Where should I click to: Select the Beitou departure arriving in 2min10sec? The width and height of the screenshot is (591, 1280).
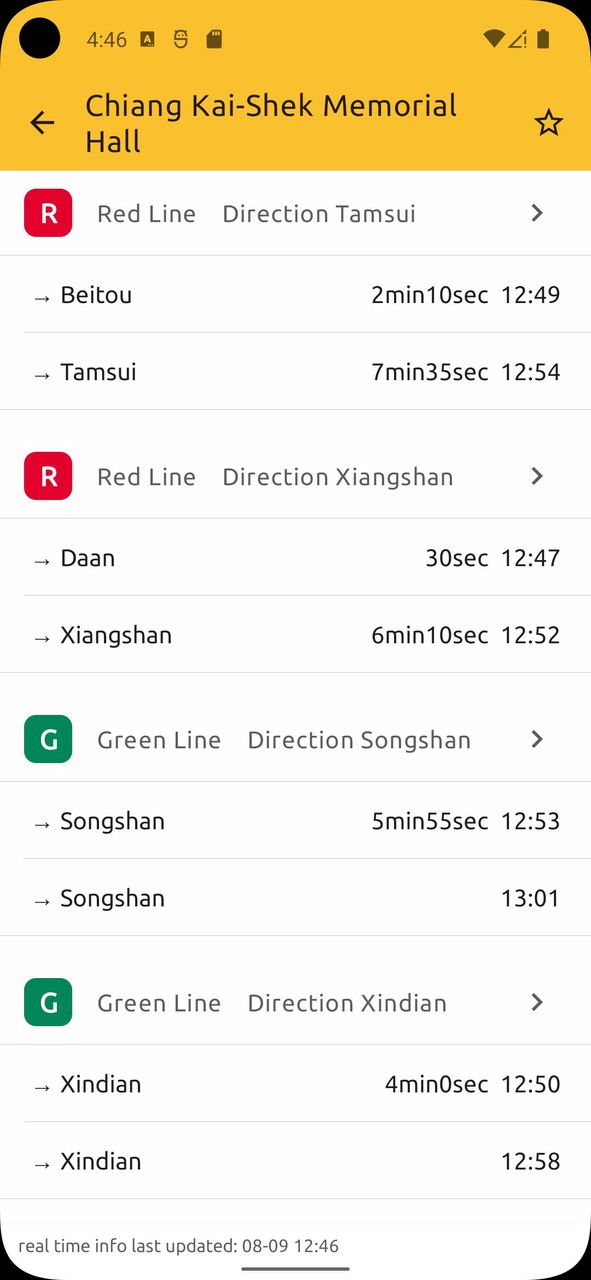pyautogui.click(x=295, y=295)
